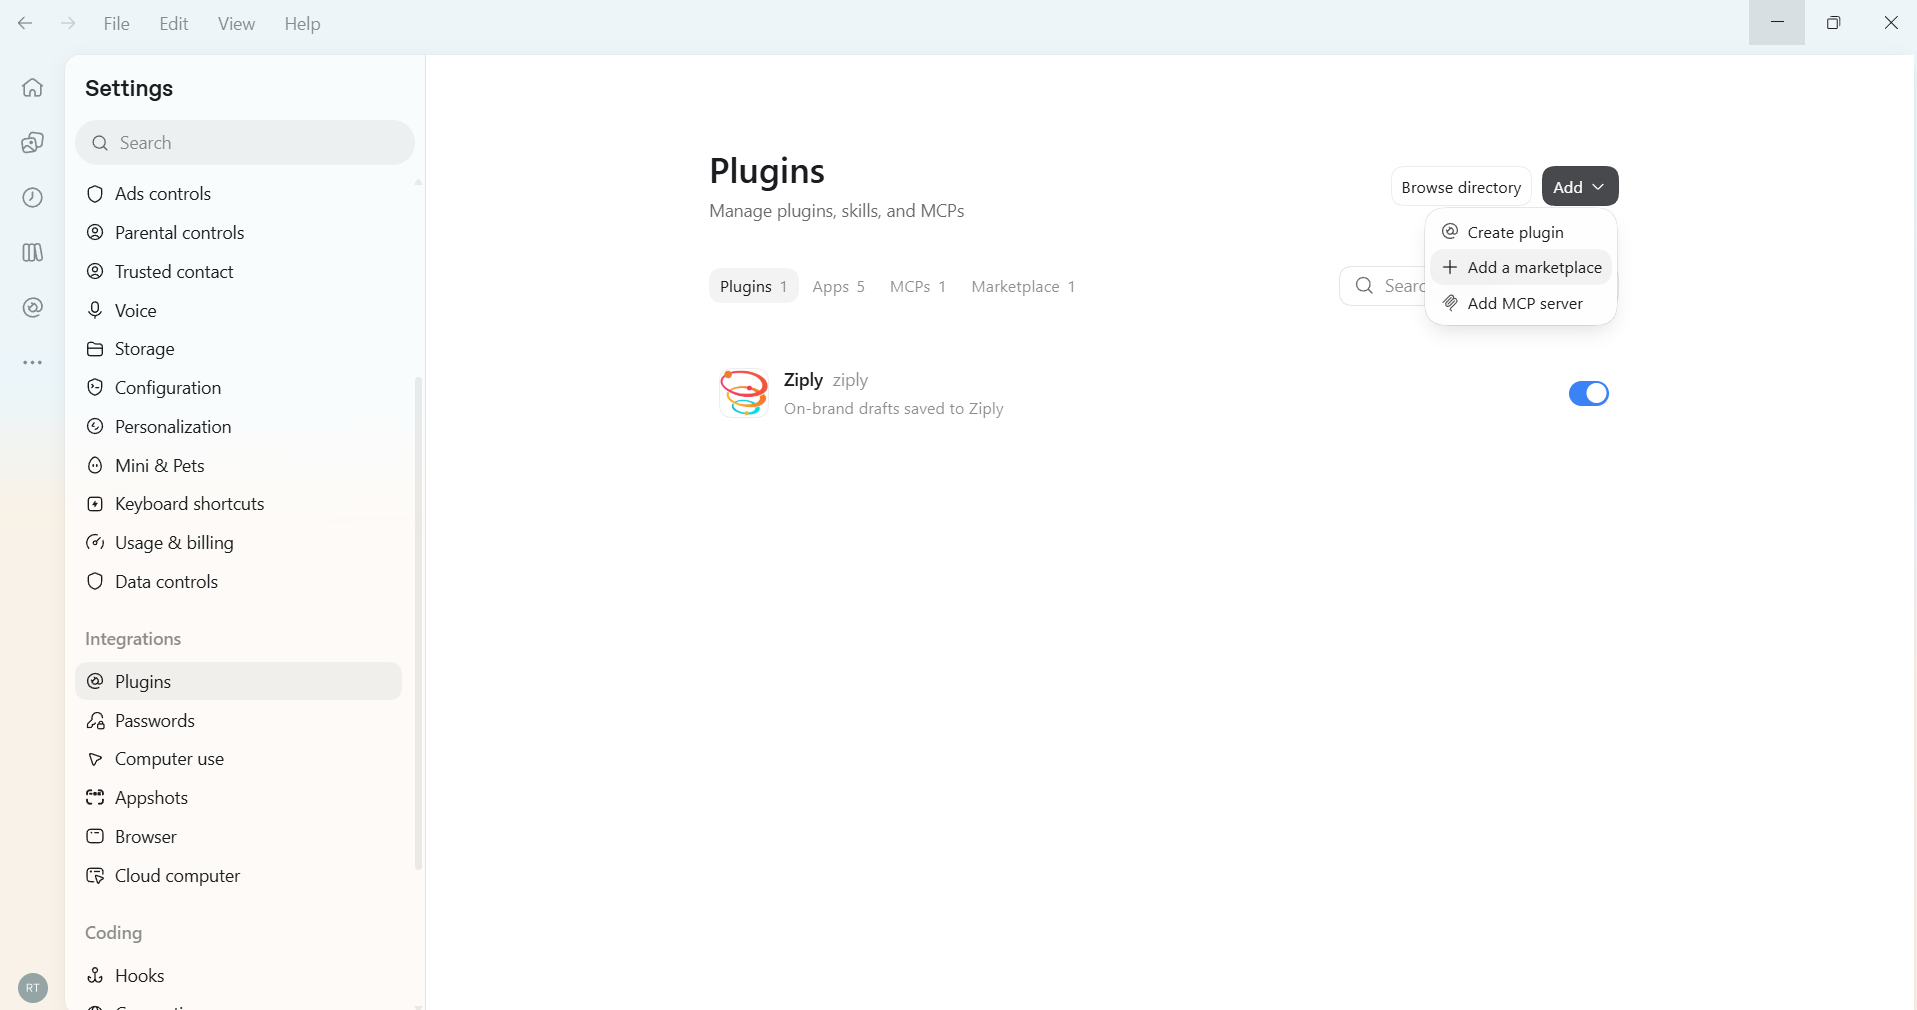This screenshot has height=1010, width=1917.
Task: Go to Data controls settings
Action: click(x=238, y=581)
